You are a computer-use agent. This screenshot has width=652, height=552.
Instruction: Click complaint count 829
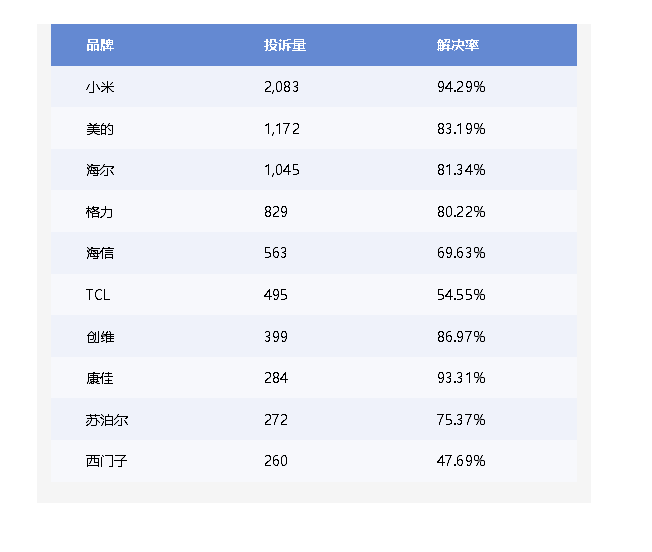pyautogui.click(x=276, y=212)
